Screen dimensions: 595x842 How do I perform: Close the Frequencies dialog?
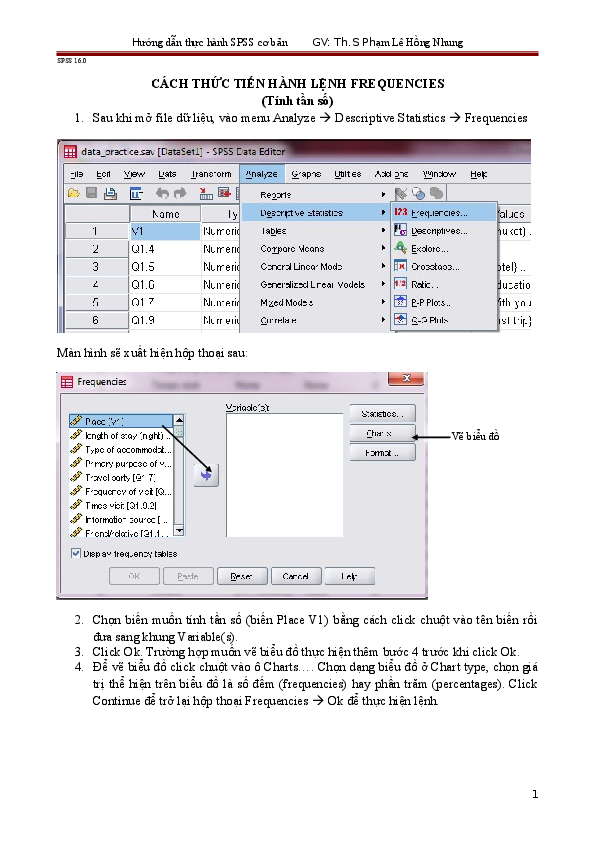[407, 379]
